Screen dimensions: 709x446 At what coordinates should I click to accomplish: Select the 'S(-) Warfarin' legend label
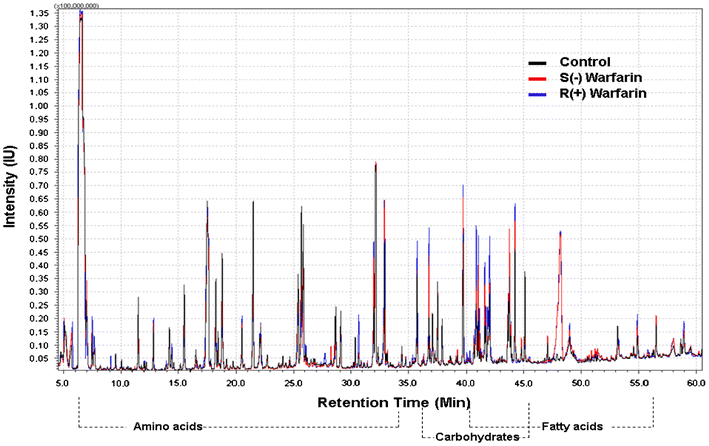coord(600,78)
